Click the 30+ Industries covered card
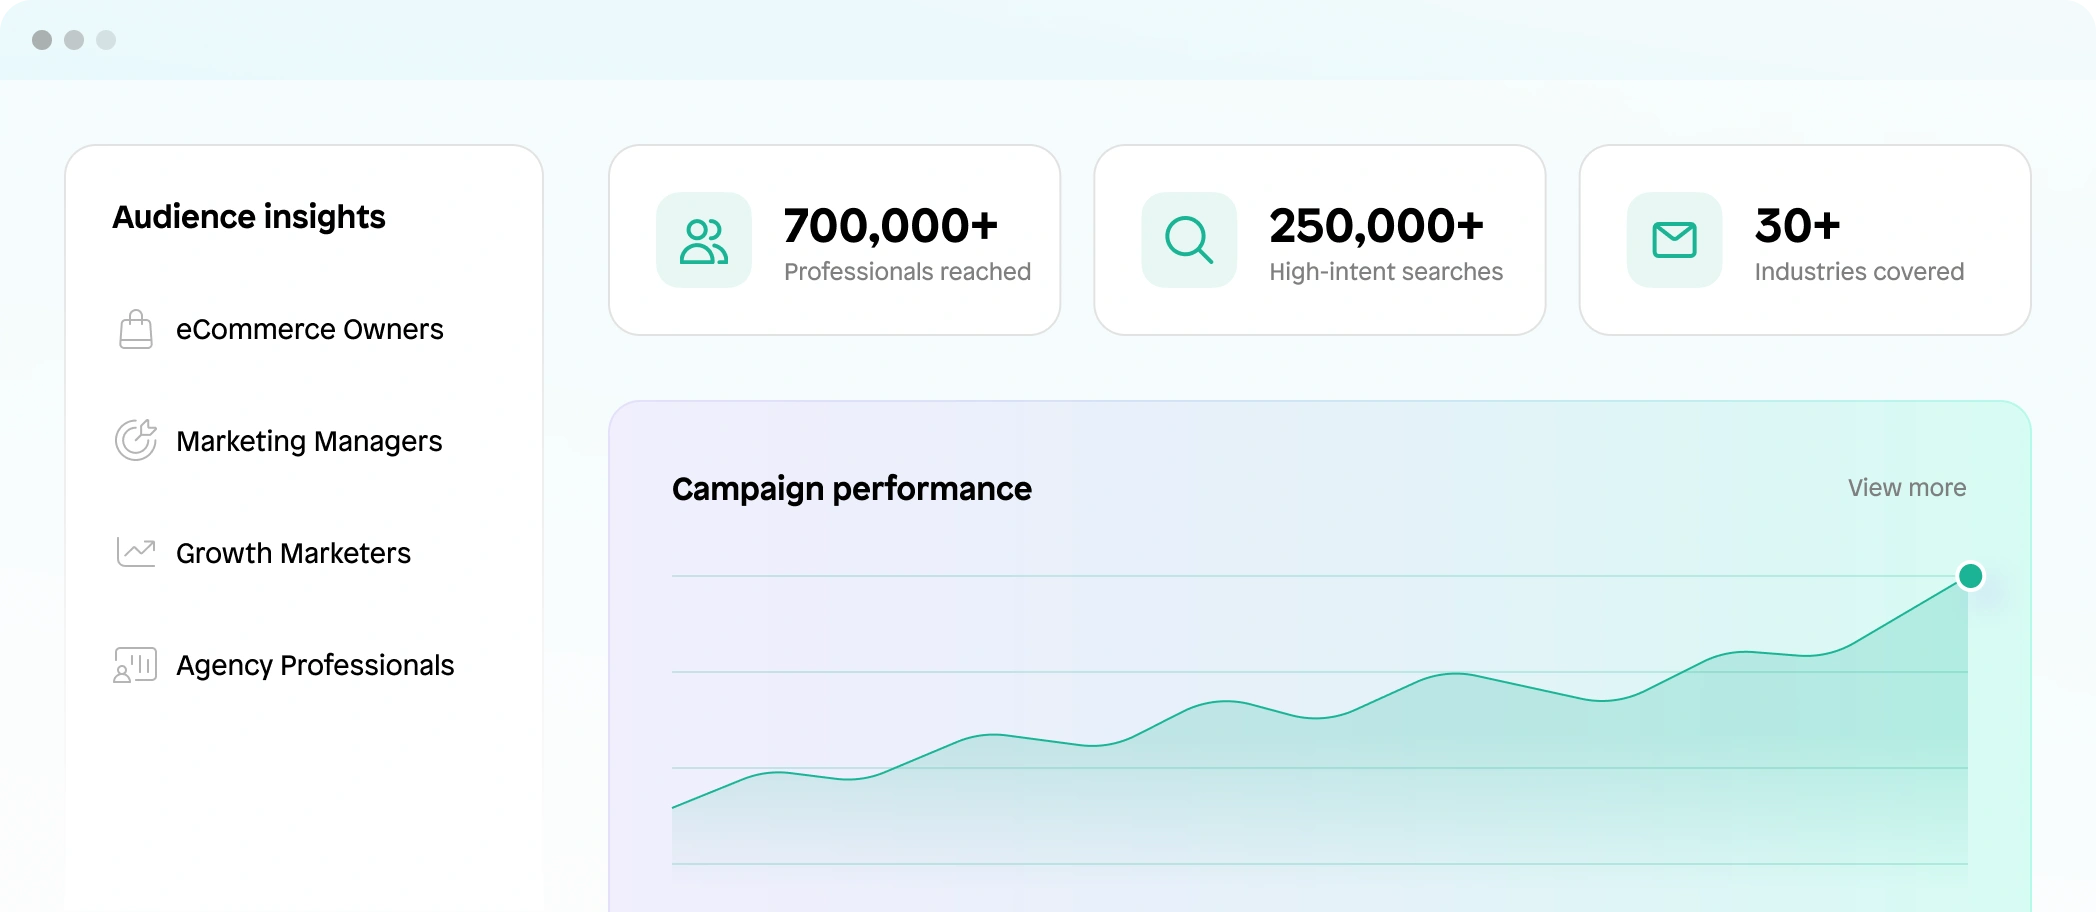 [x=1805, y=240]
